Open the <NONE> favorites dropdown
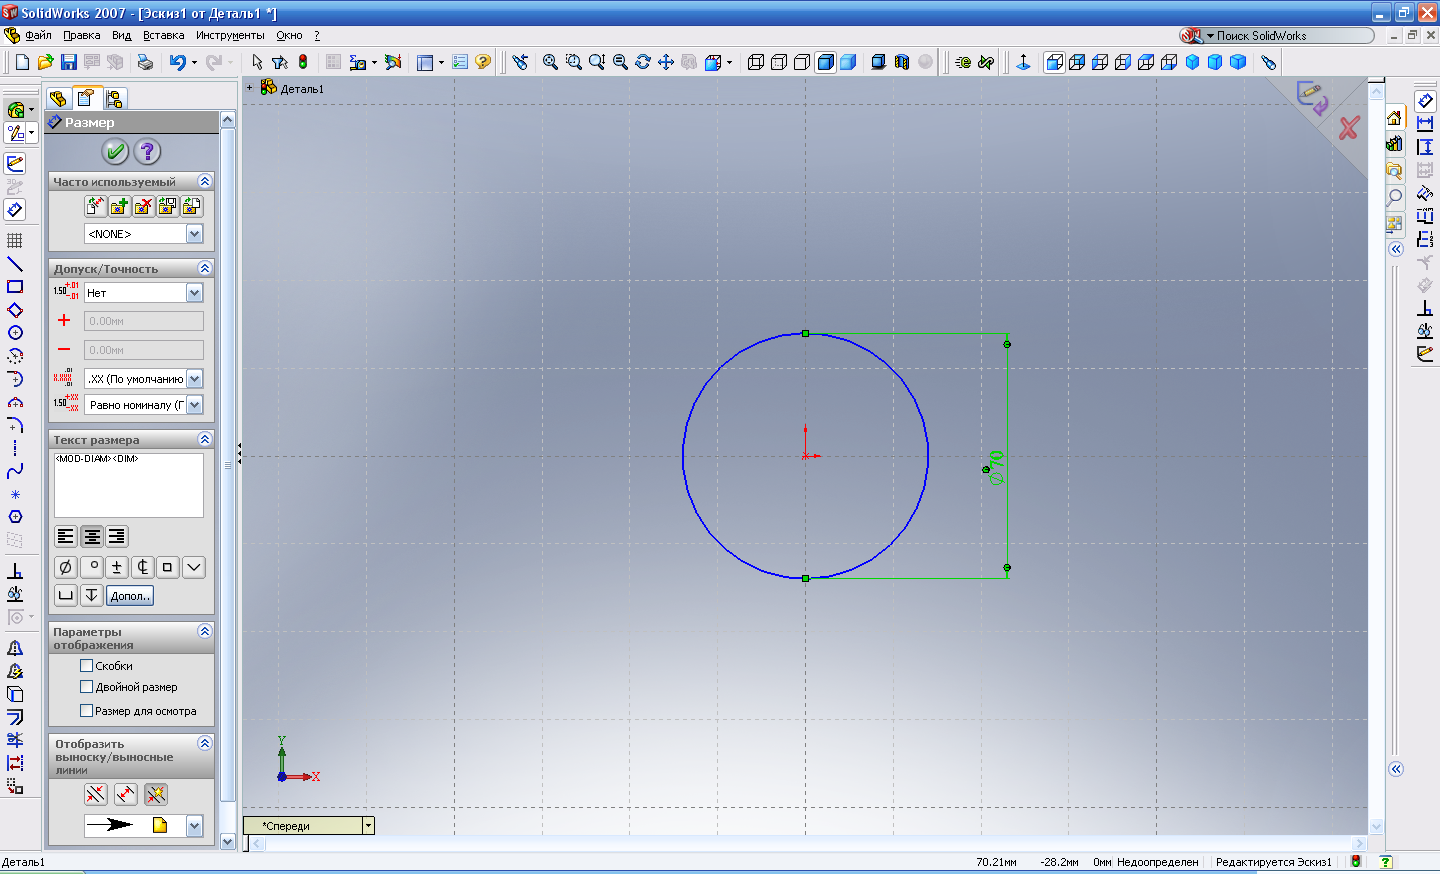 pos(194,234)
